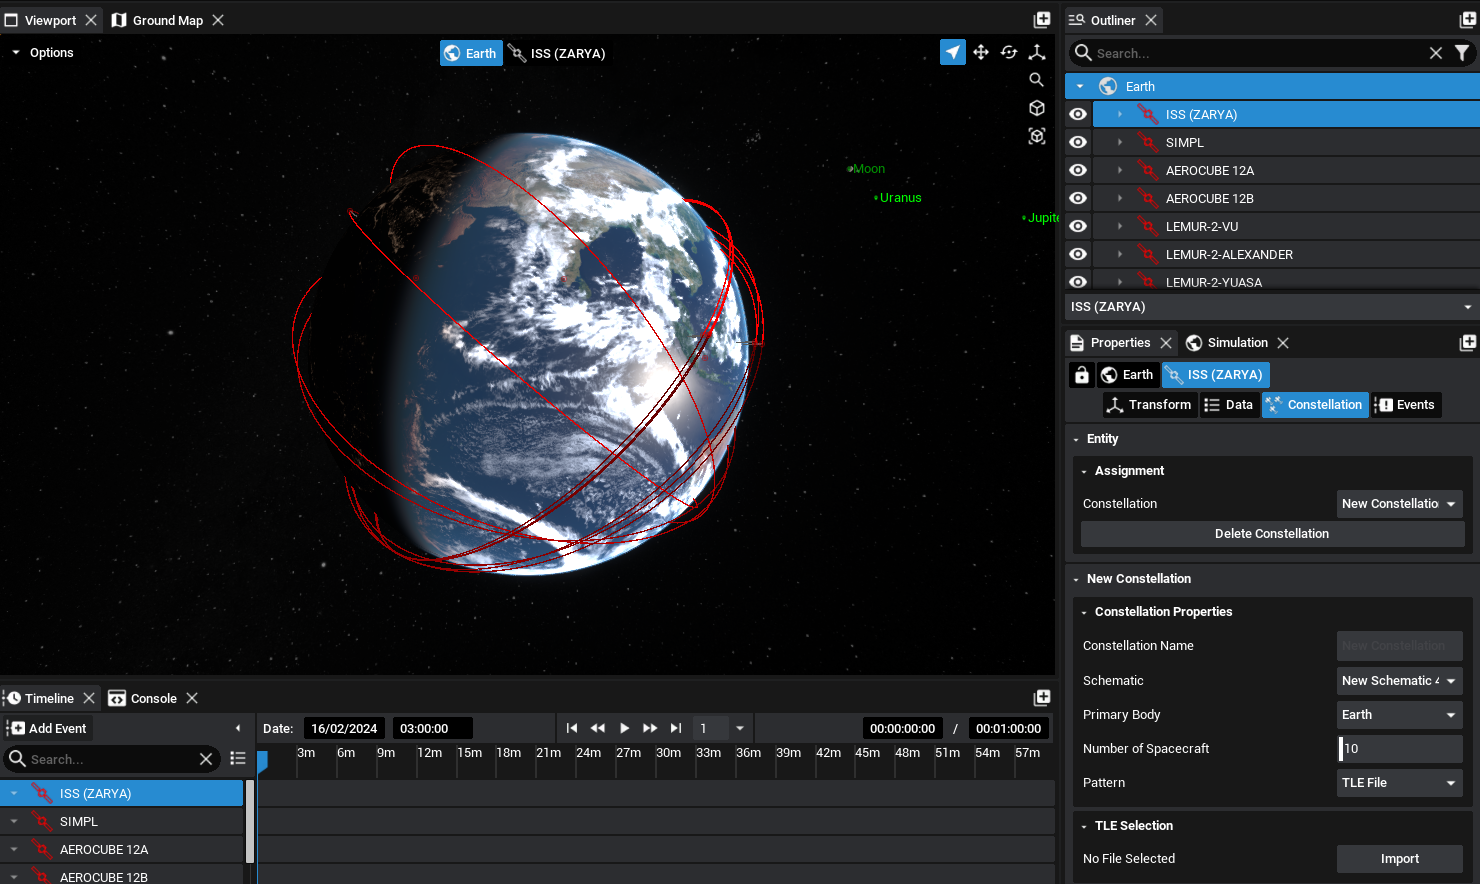
Task: Open the Pattern TLE File dropdown
Action: 1400,783
